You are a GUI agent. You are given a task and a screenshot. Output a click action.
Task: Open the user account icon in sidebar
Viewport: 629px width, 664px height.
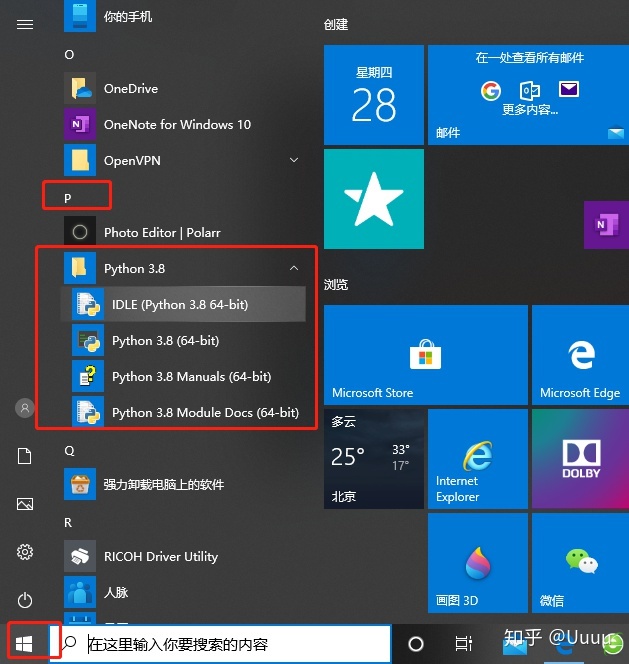click(25, 408)
